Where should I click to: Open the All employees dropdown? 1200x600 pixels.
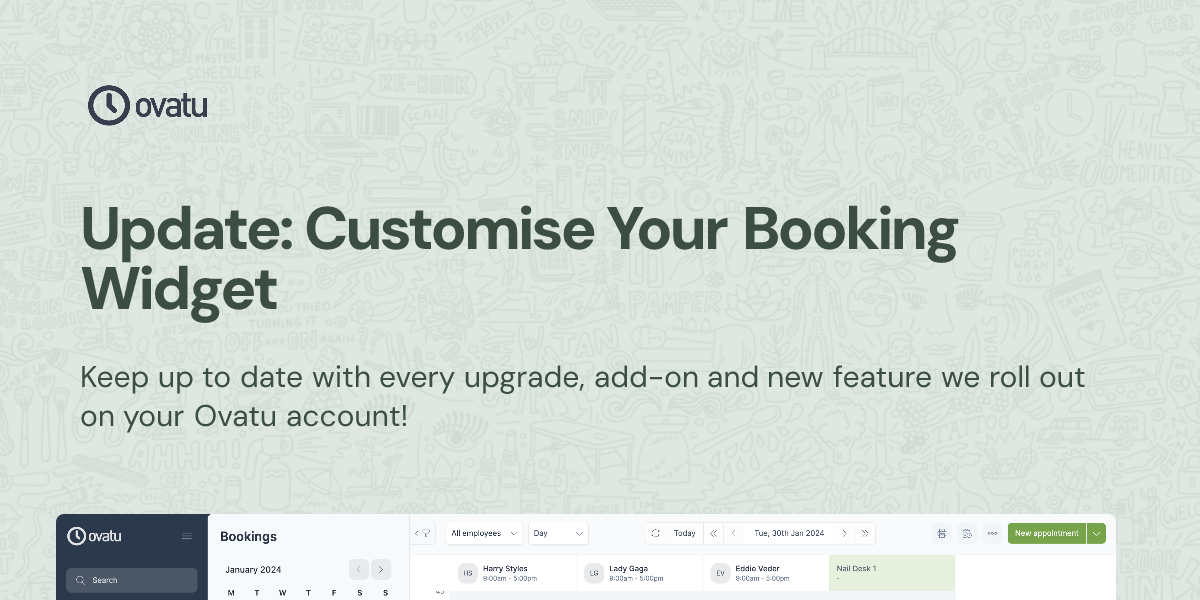[483, 533]
